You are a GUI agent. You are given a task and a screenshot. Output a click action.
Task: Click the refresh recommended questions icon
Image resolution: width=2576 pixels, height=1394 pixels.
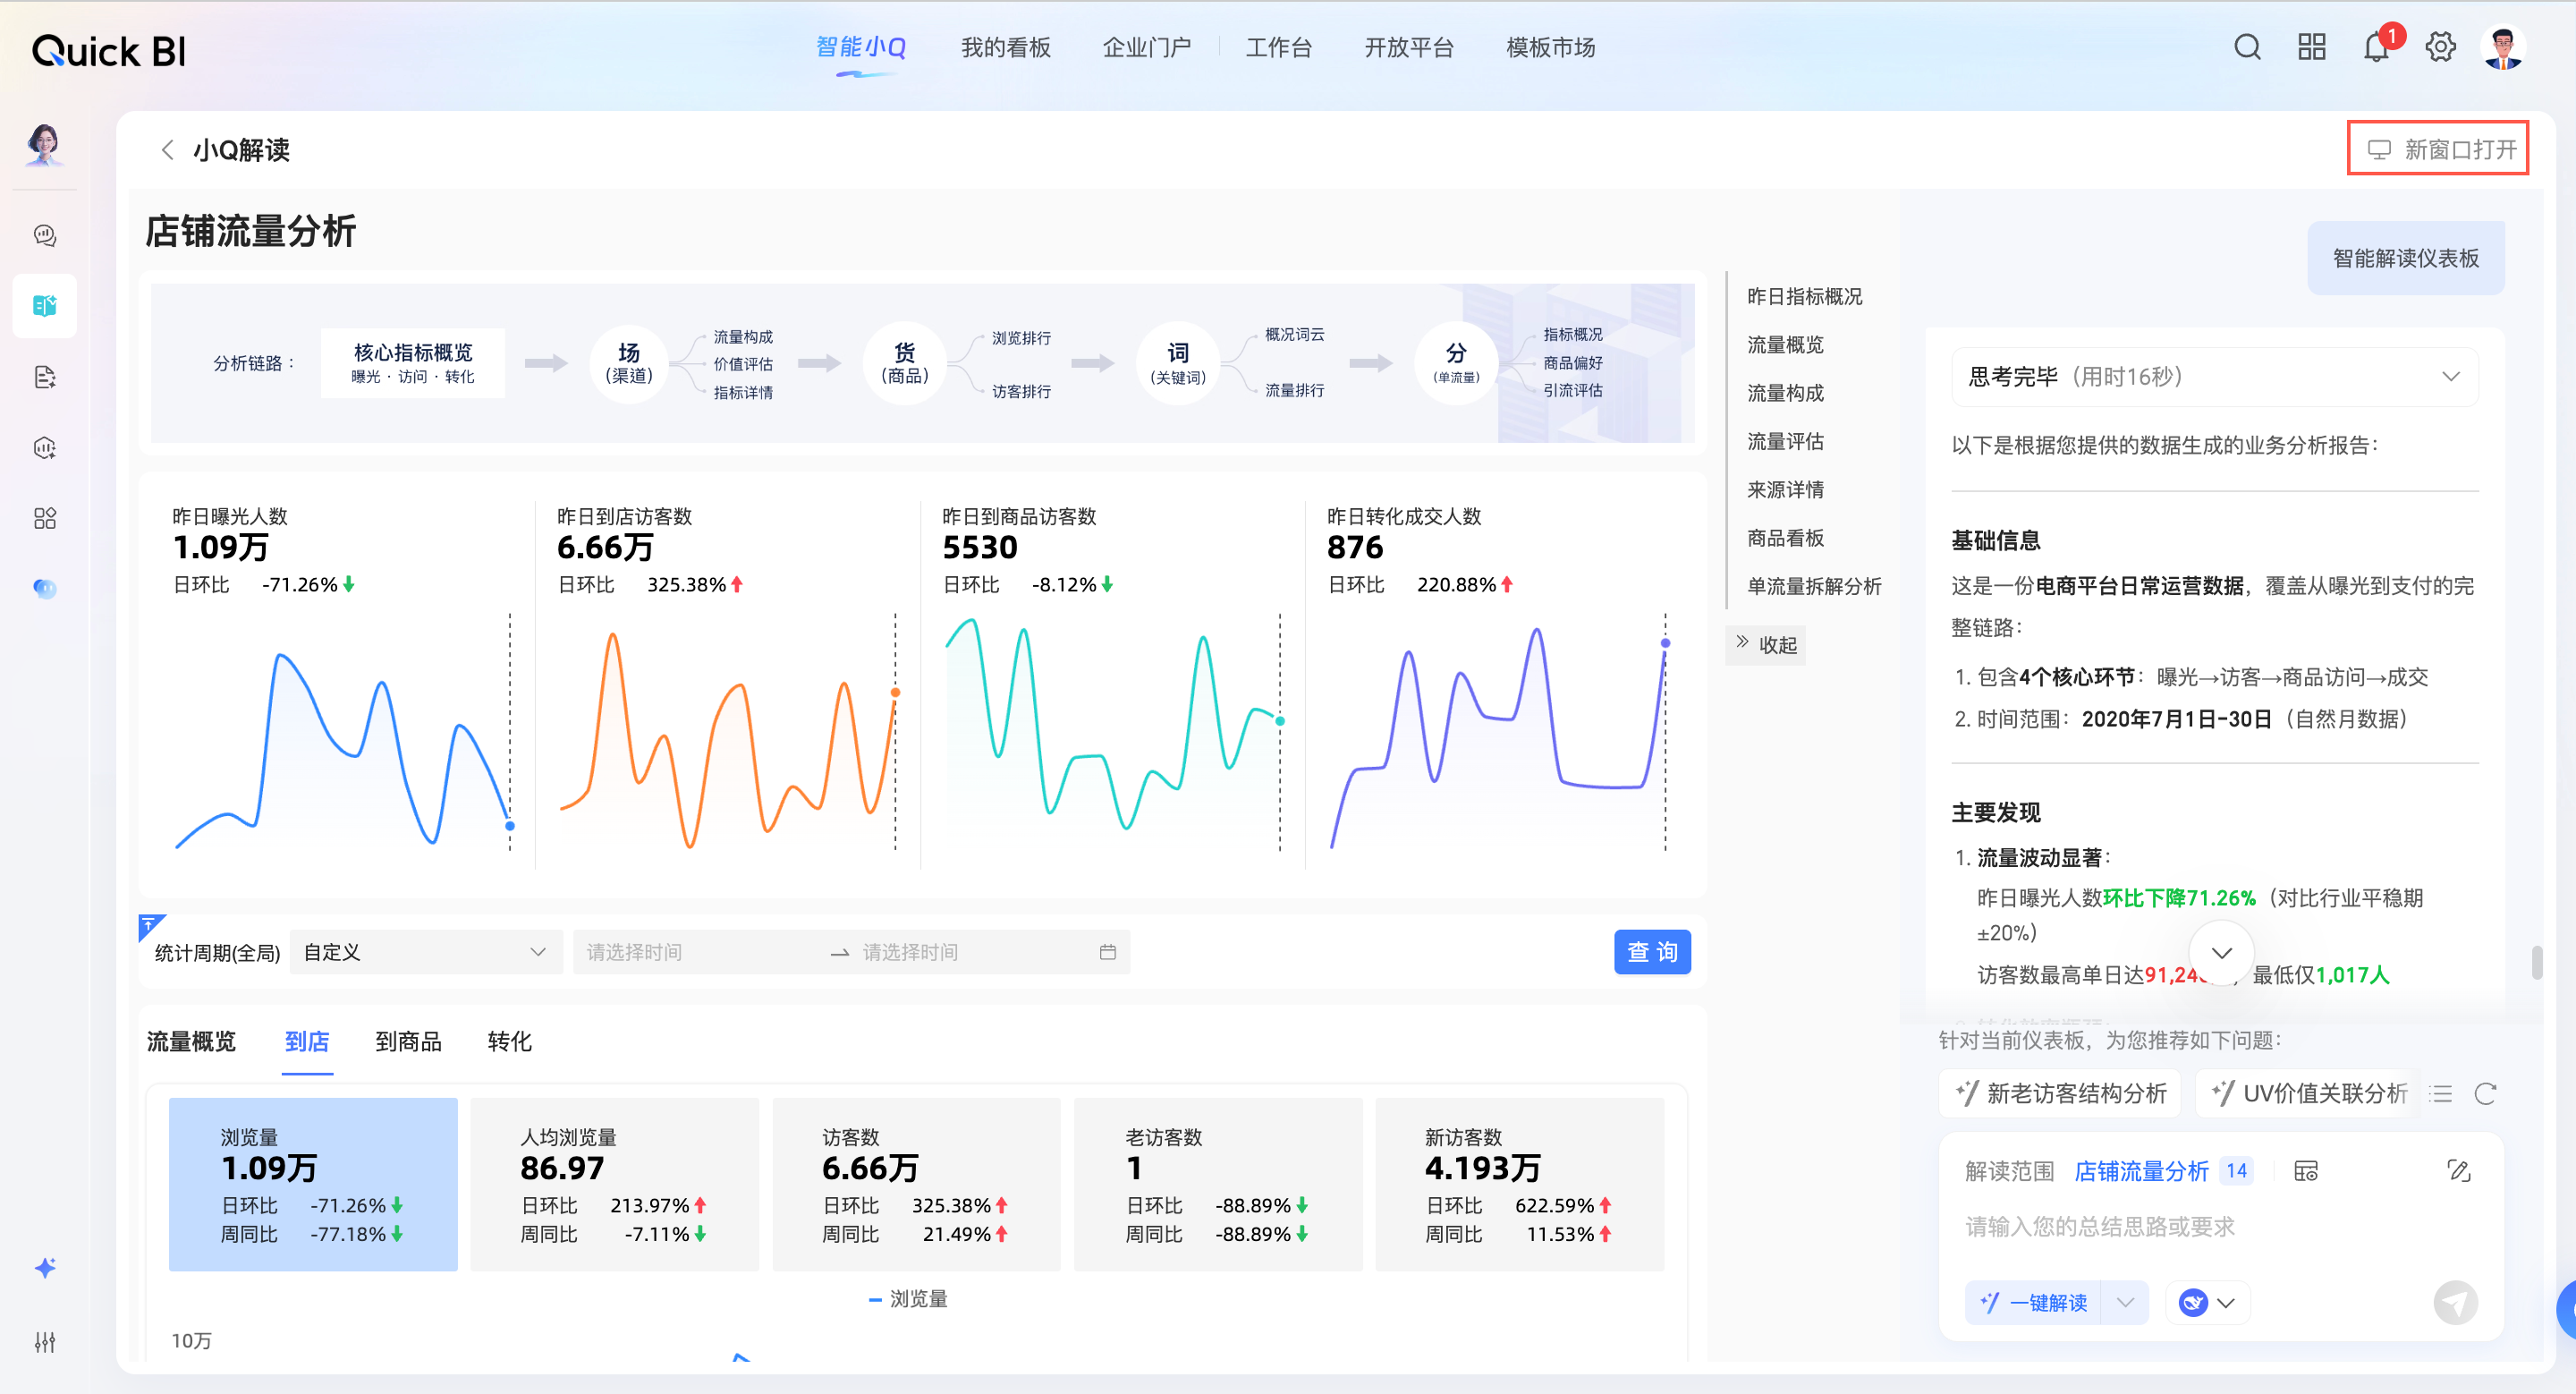pyautogui.click(x=2485, y=1093)
